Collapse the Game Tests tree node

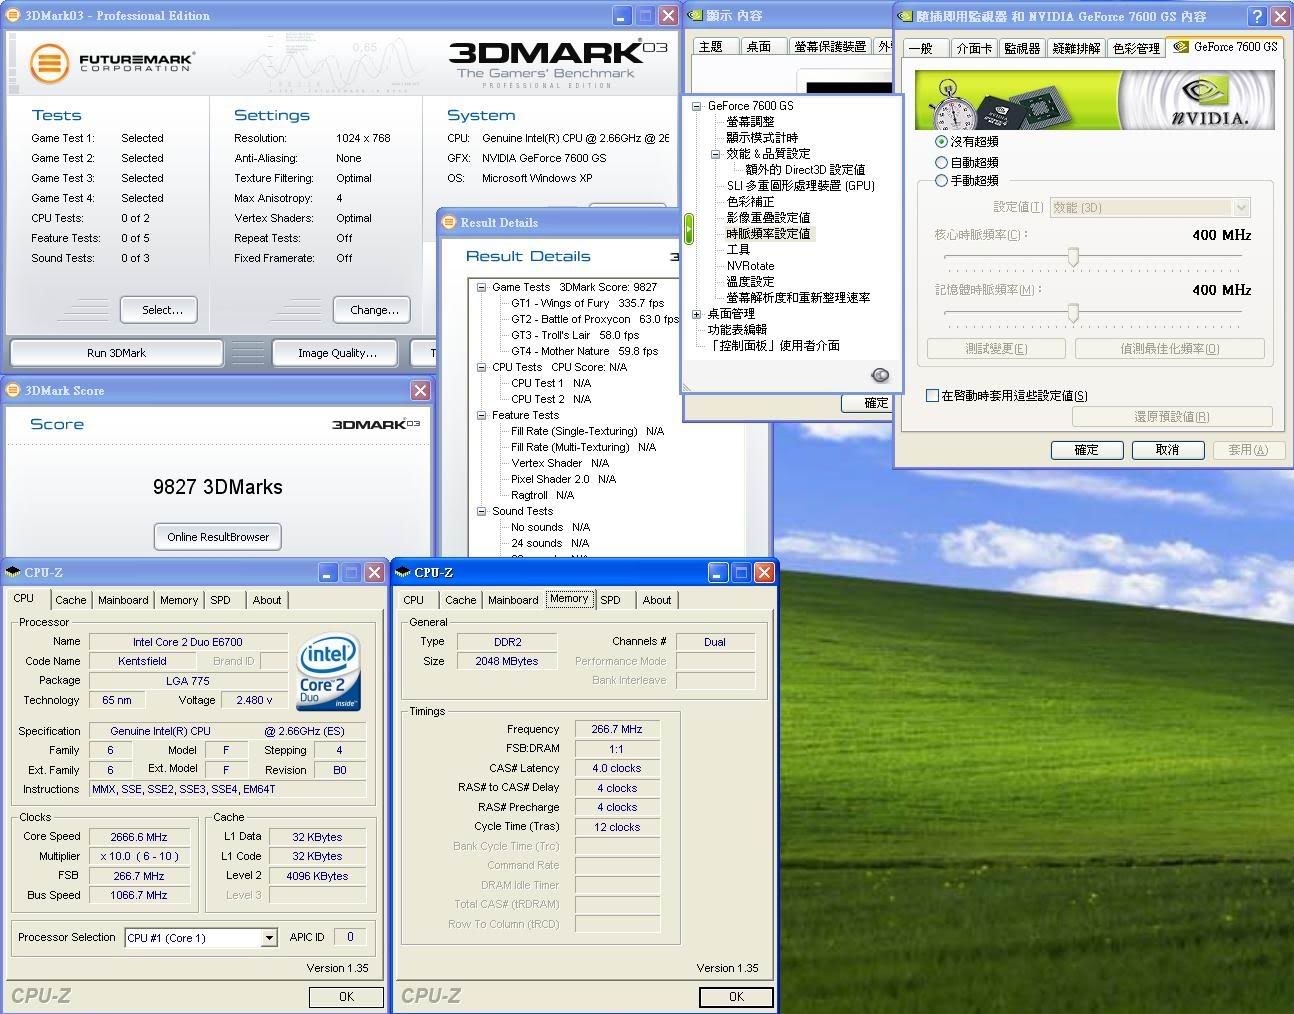coord(481,287)
